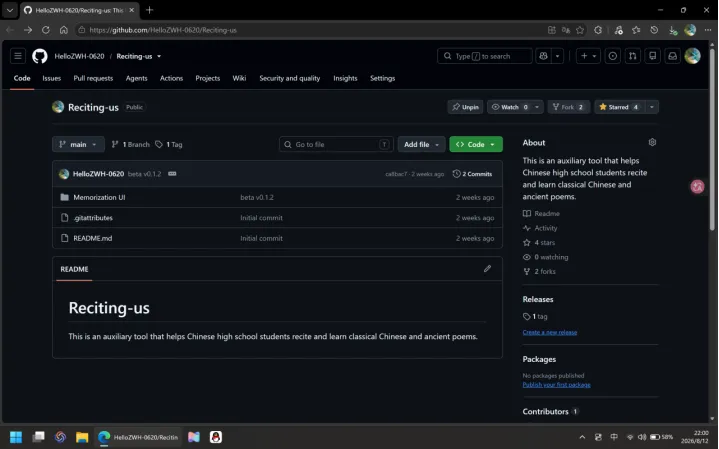Focus the Type / to search box
Screen dimensions: 719x449
(x=485, y=56)
